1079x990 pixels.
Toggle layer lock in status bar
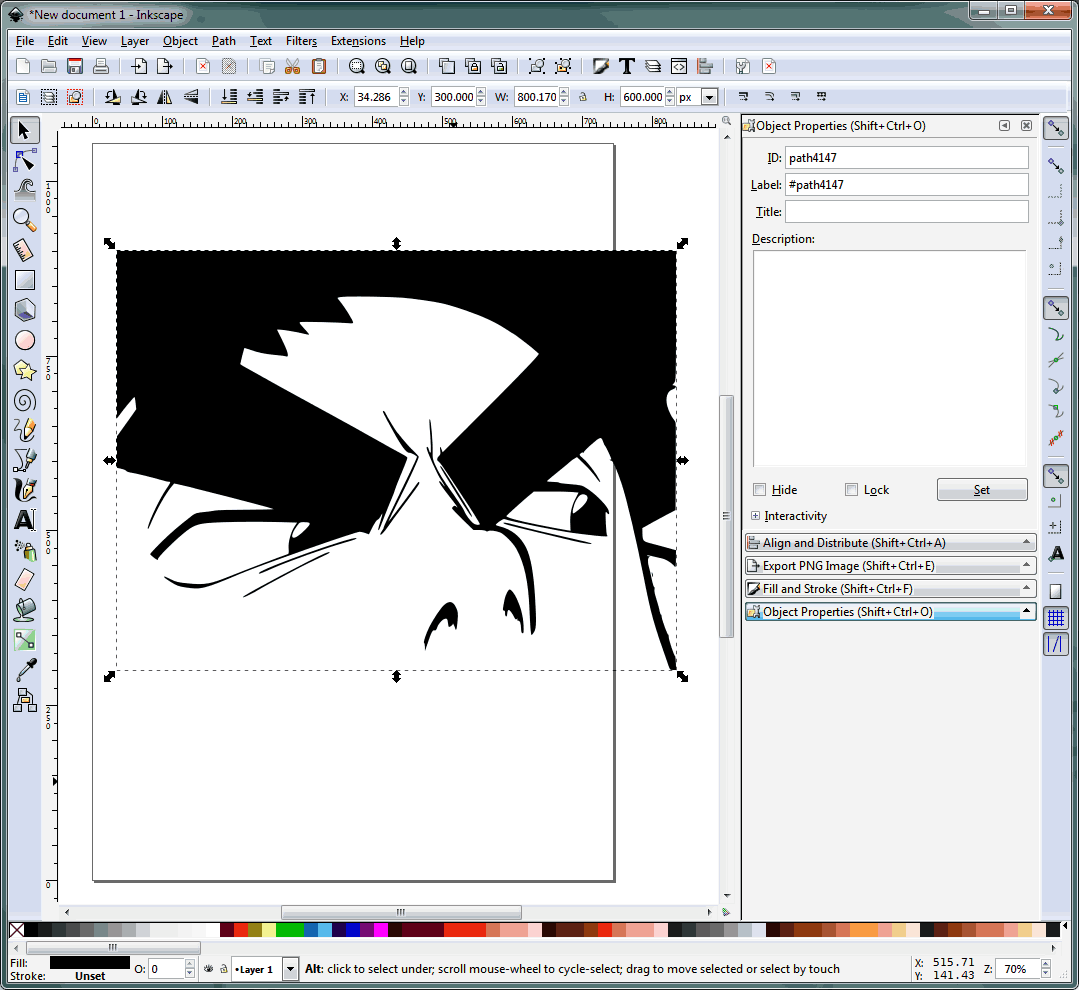tap(224, 969)
